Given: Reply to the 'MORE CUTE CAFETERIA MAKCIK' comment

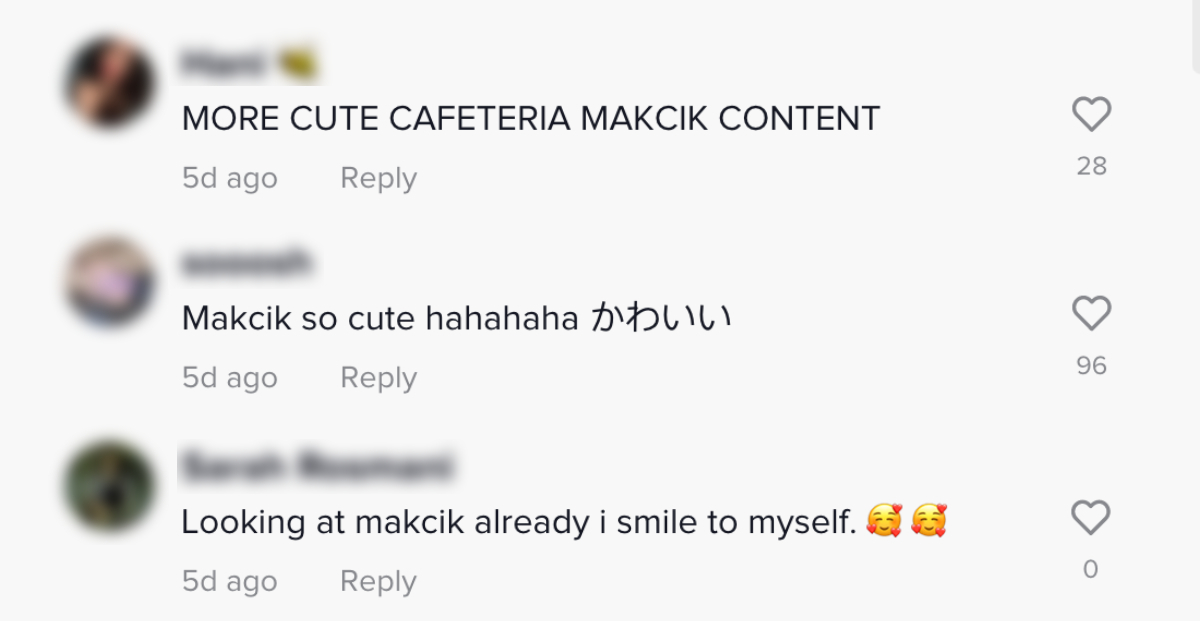Looking at the screenshot, I should click(x=378, y=178).
